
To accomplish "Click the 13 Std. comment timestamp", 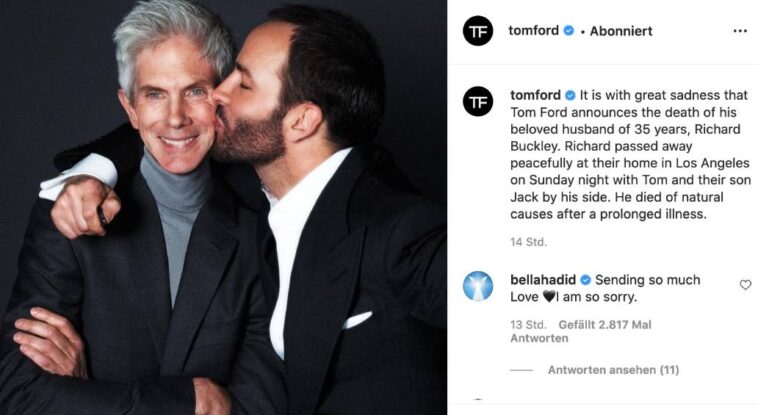I will tap(528, 325).
